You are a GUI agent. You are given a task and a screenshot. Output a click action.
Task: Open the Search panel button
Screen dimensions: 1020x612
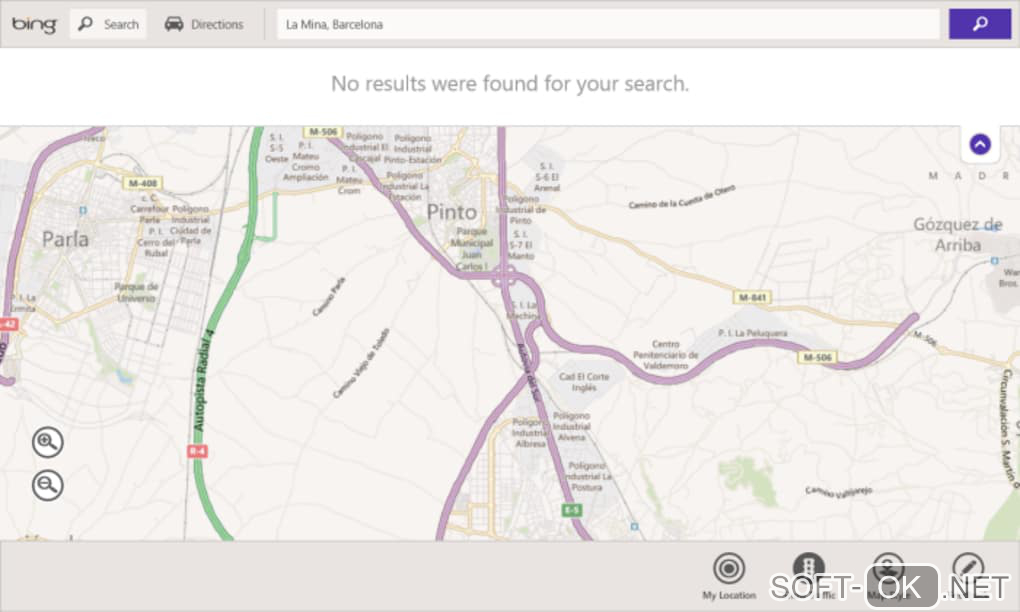coord(108,25)
